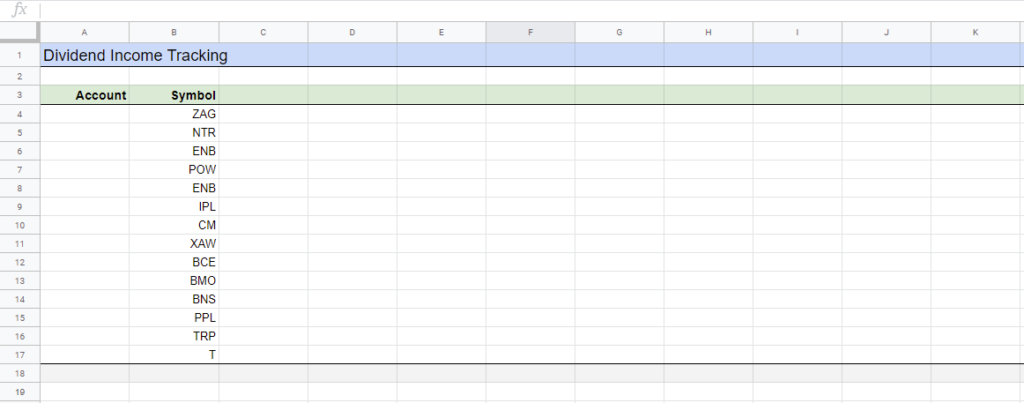Click the XAW symbol cell
1024x403 pixels.
tap(174, 244)
